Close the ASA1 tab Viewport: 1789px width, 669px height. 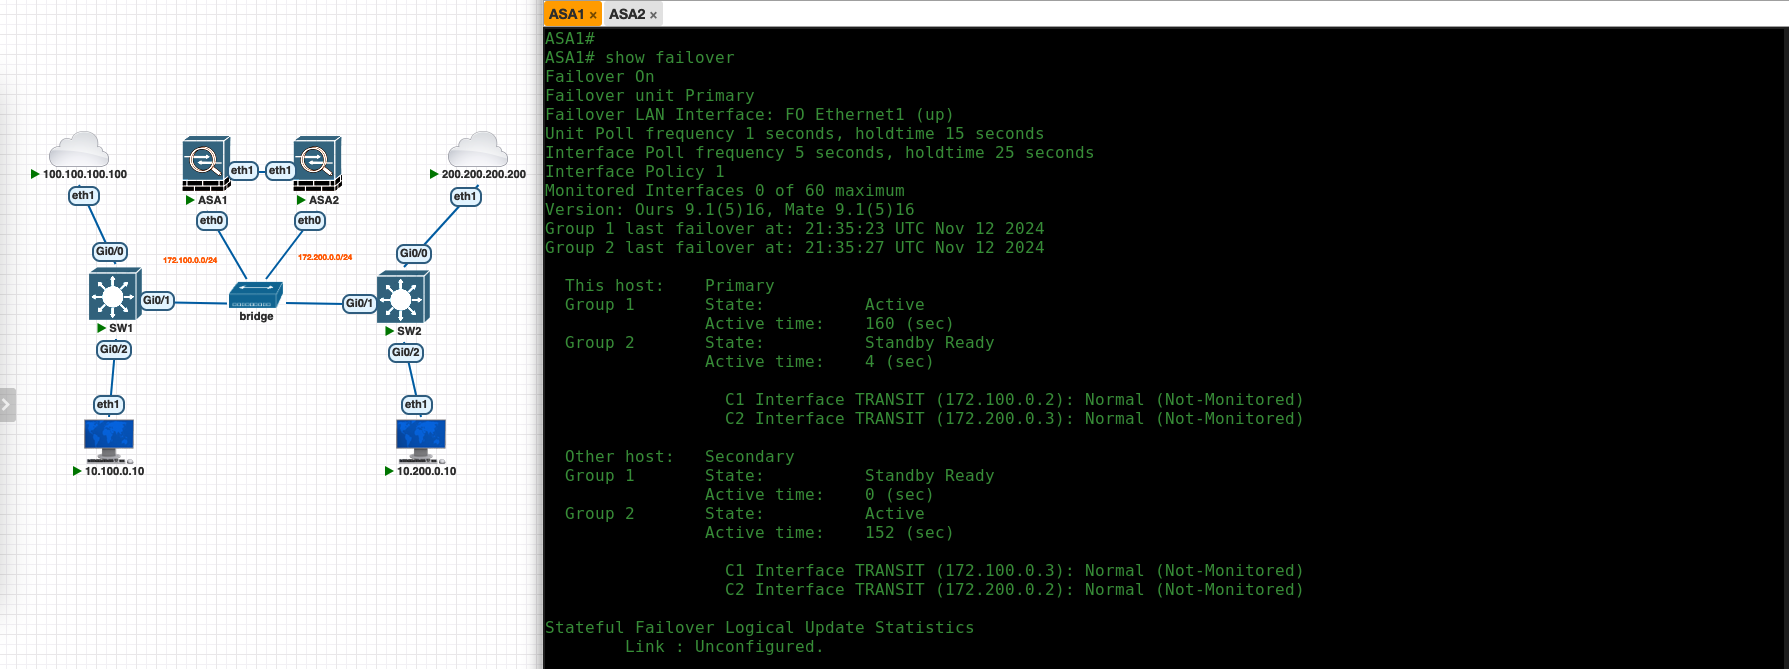[593, 15]
